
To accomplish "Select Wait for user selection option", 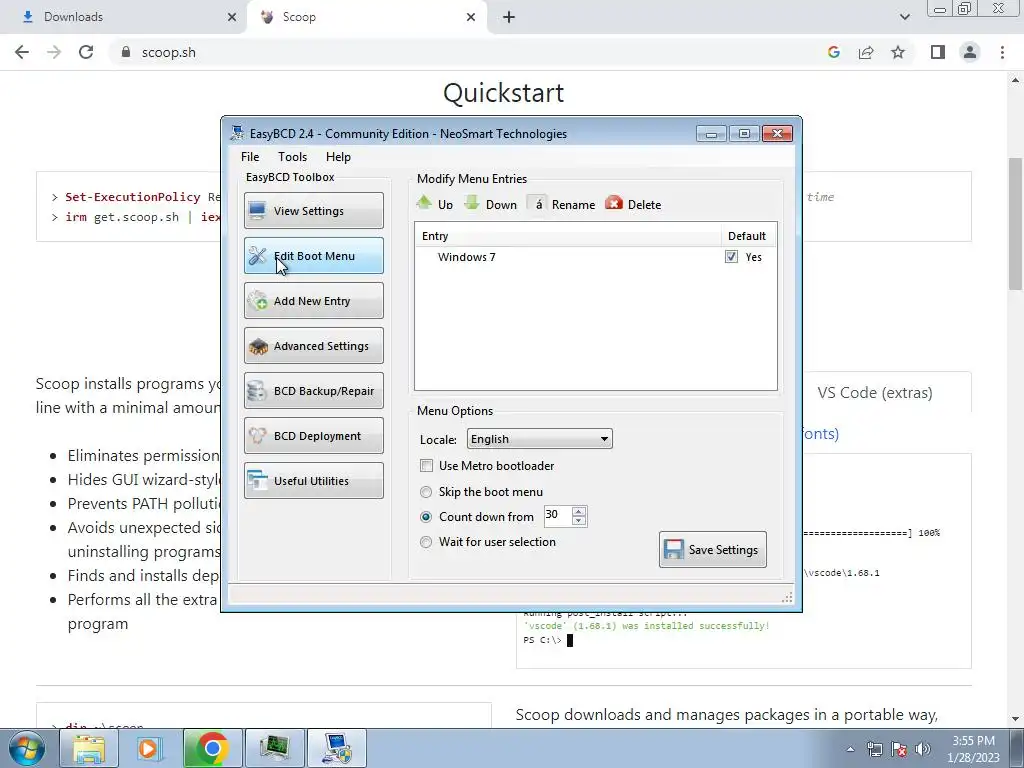I will pyautogui.click(x=426, y=542).
